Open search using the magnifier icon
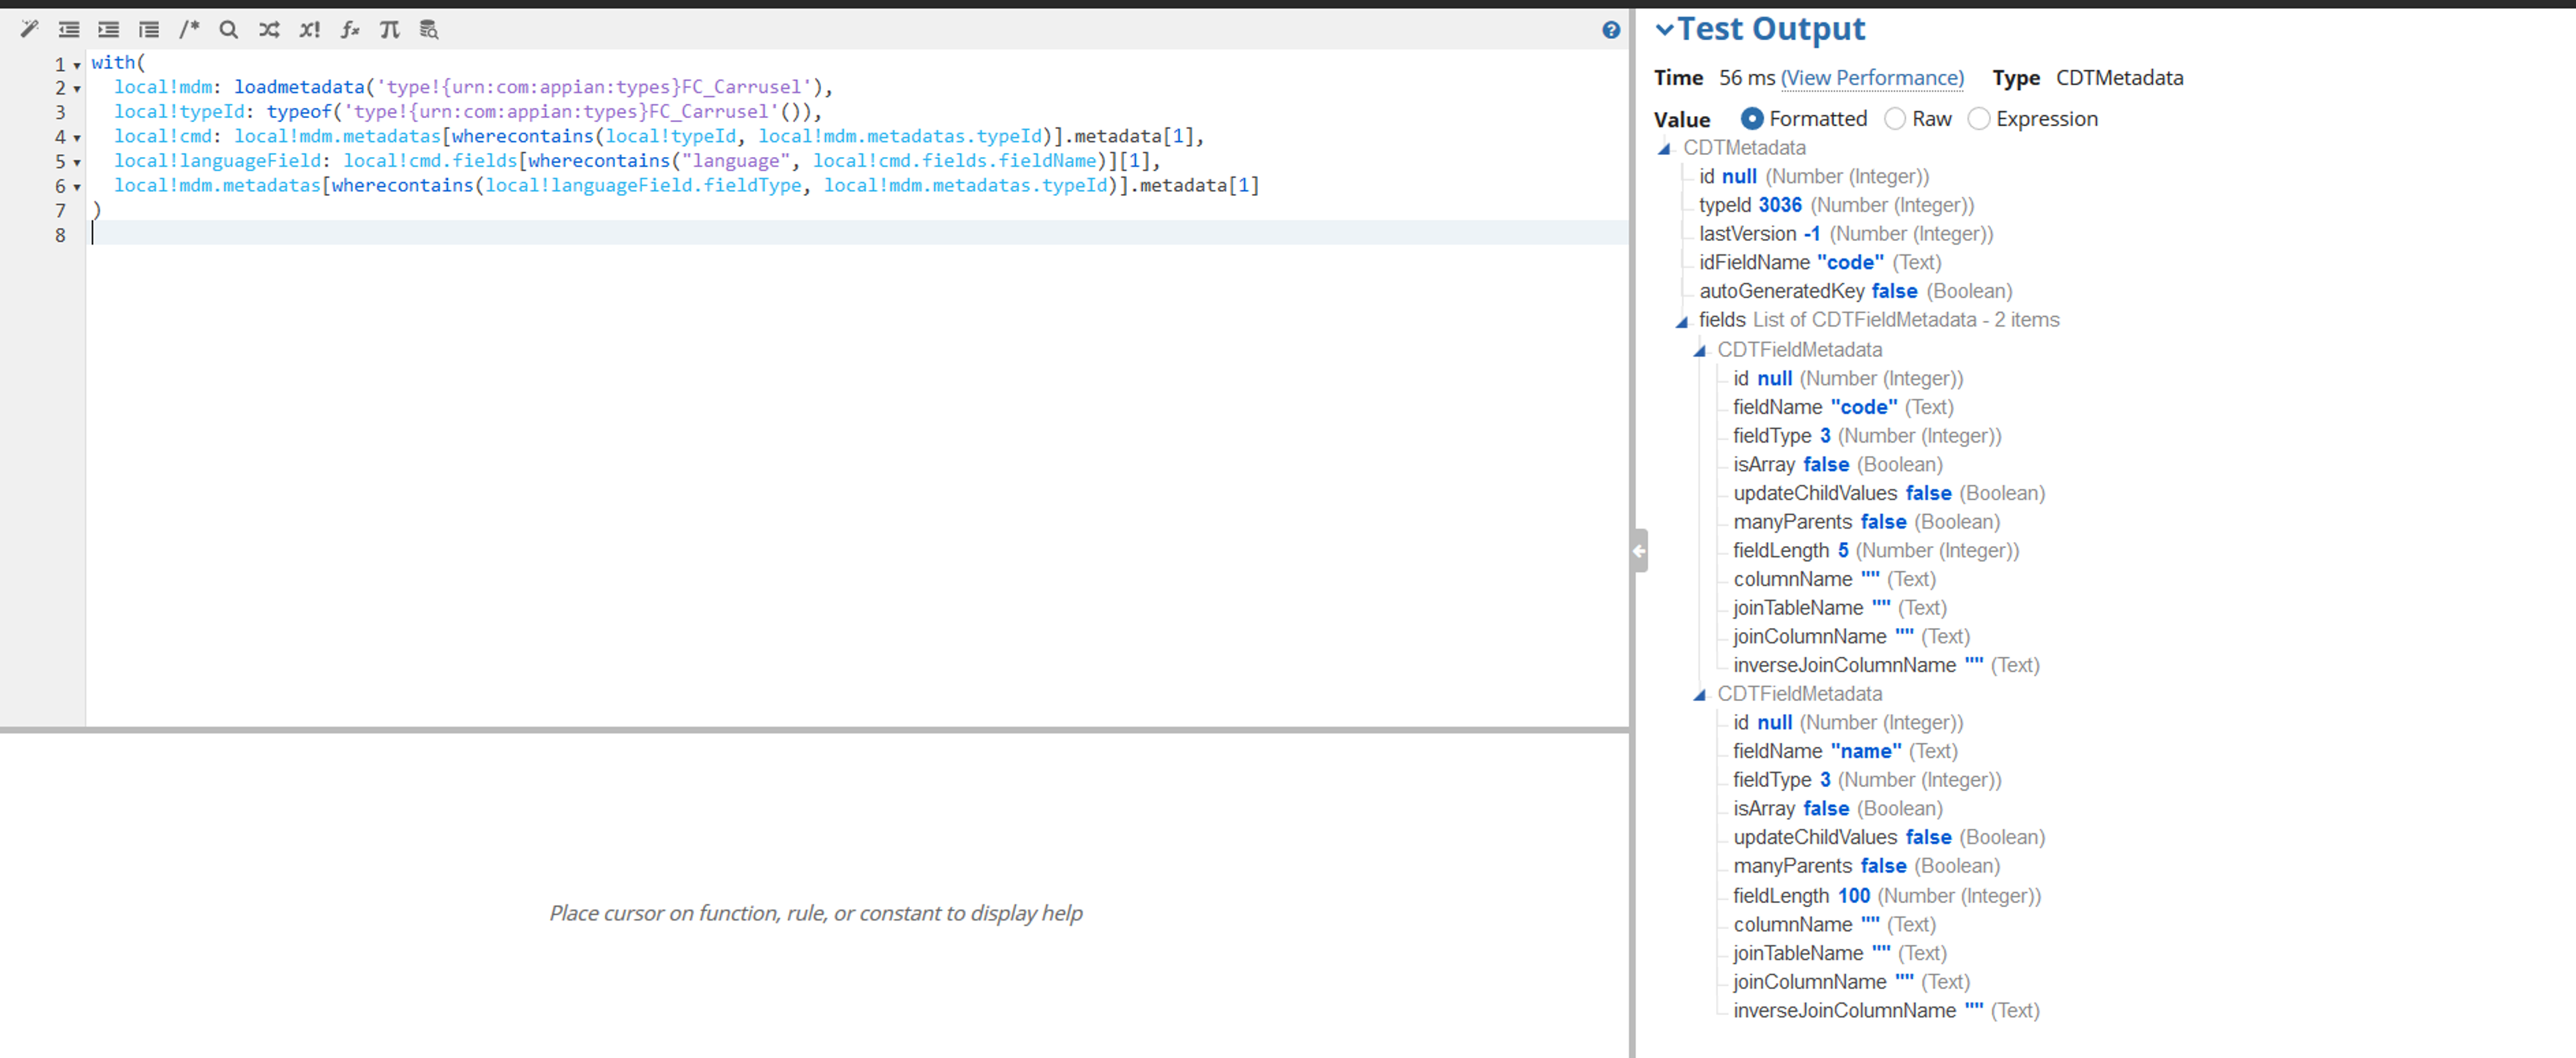 coord(229,29)
